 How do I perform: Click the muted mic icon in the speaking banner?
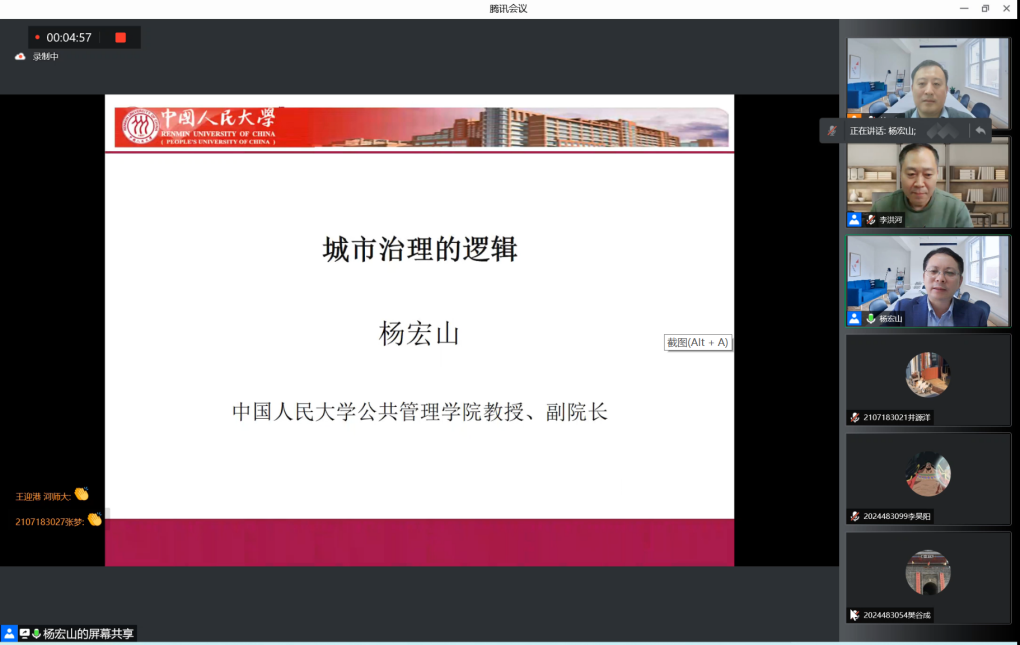[x=832, y=131]
